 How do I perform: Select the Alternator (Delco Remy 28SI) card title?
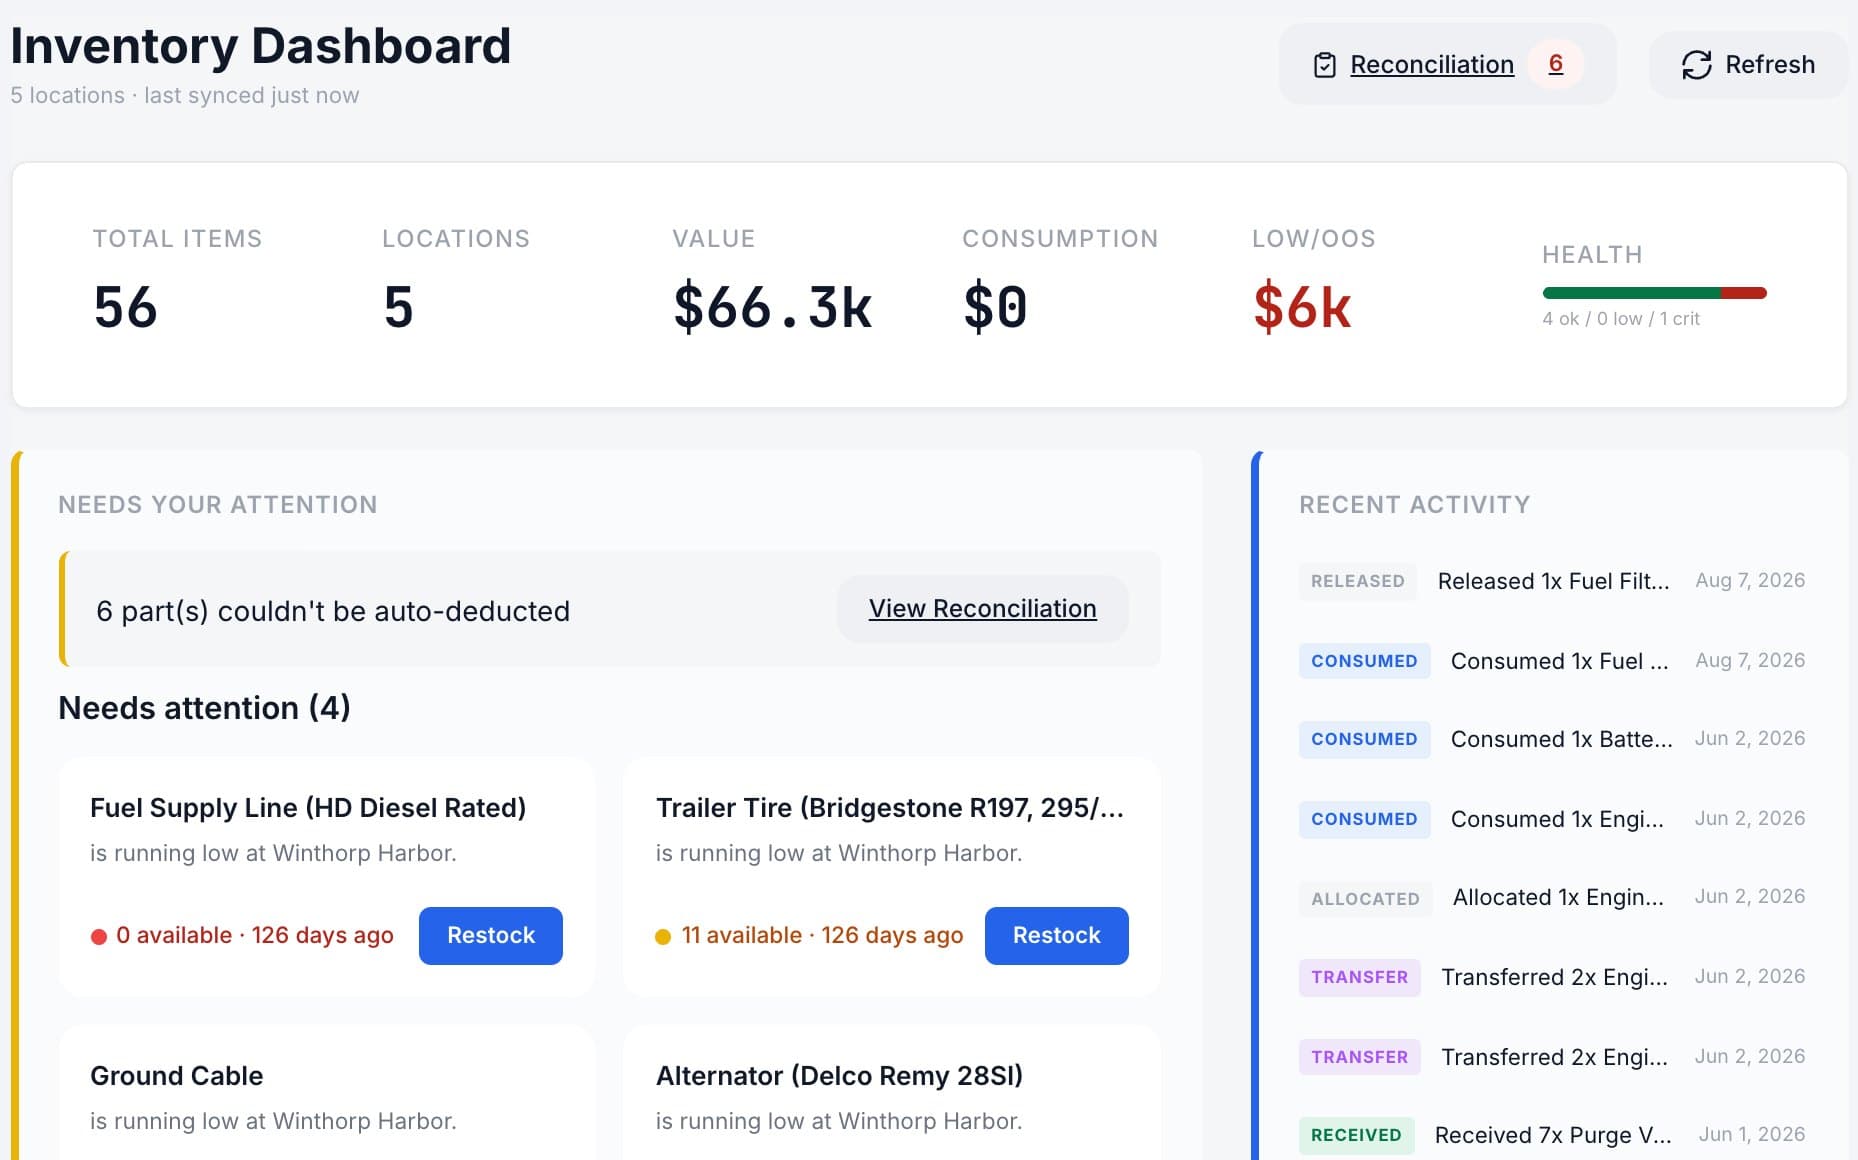839,1076
